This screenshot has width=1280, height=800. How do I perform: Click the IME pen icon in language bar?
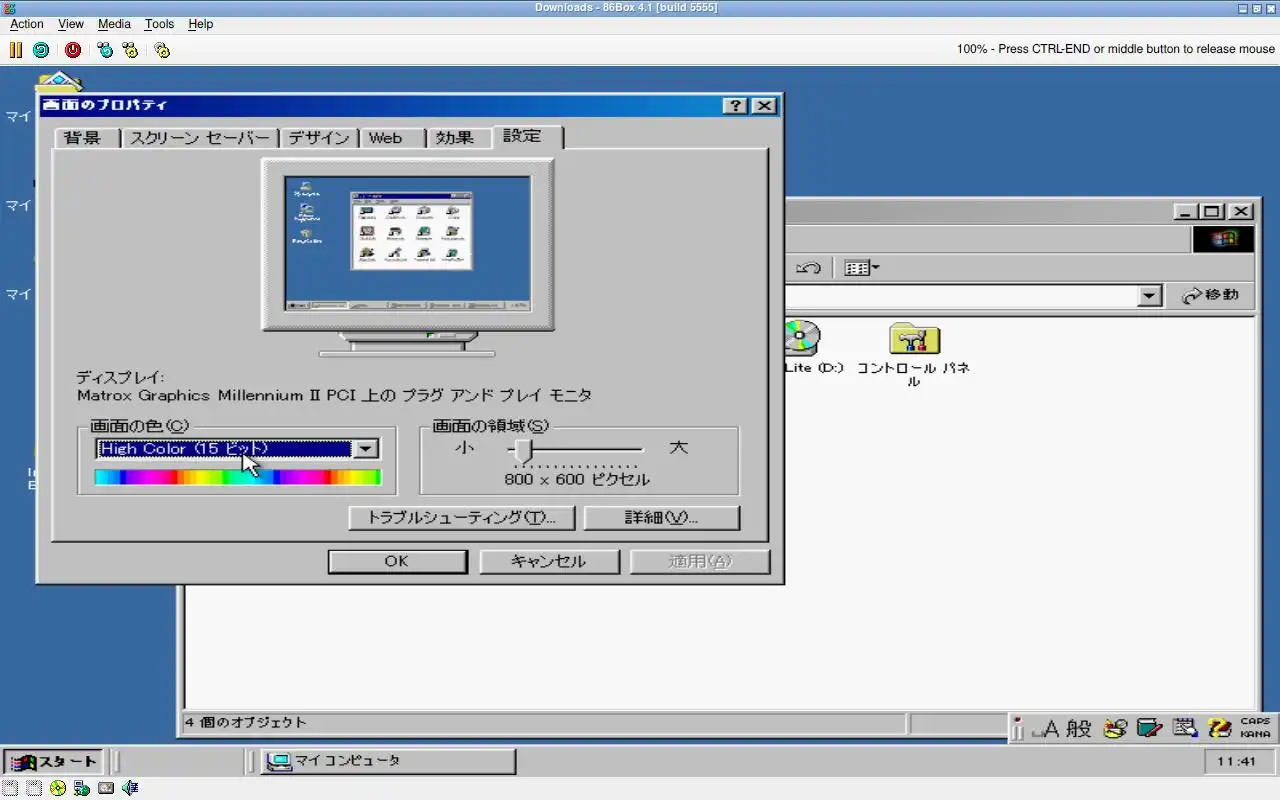(x=1018, y=729)
